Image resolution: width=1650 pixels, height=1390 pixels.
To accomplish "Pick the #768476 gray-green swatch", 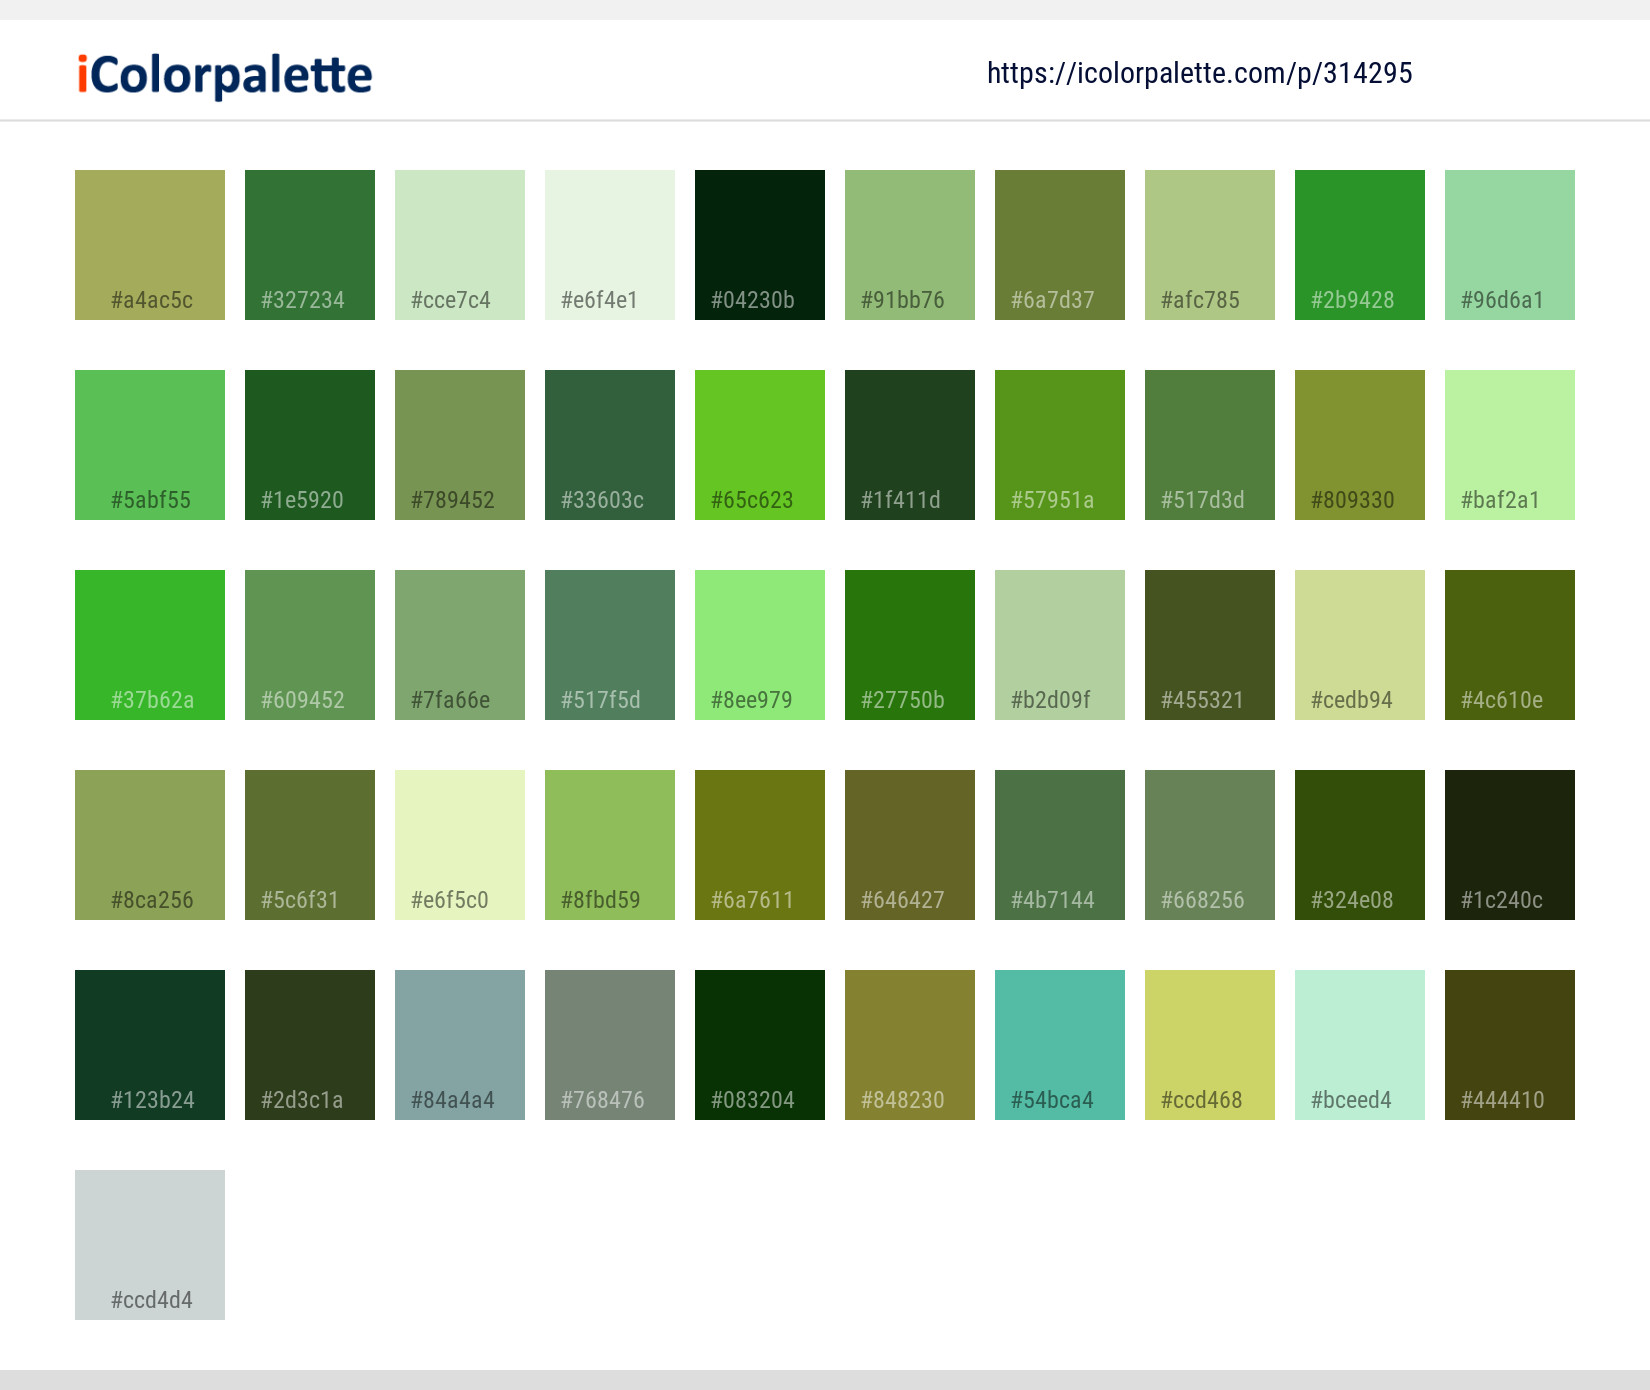I will coord(610,1045).
